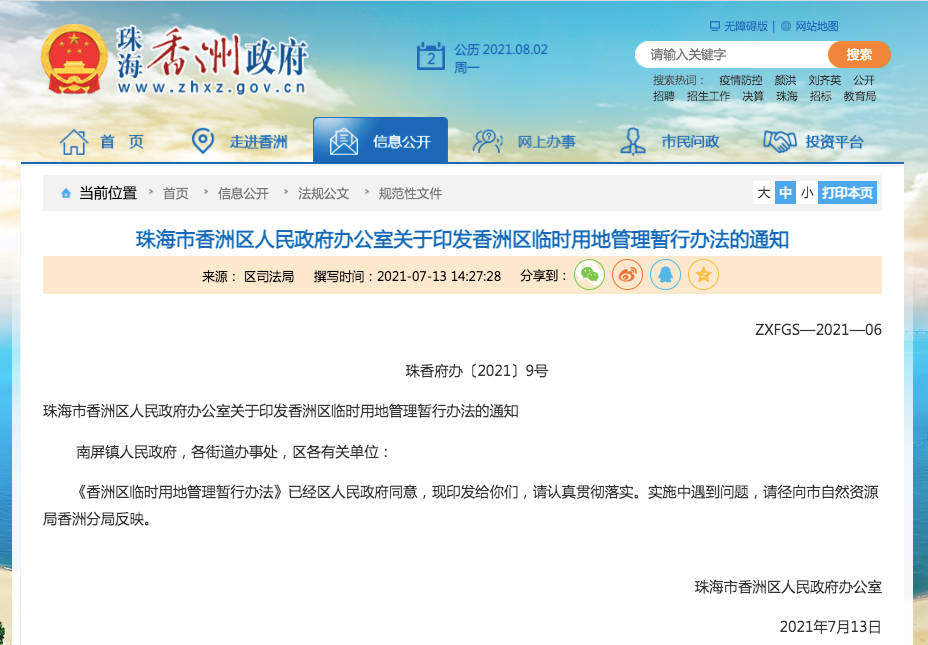Click the orange 搜索 search button
The image size is (928, 645).
click(x=858, y=54)
